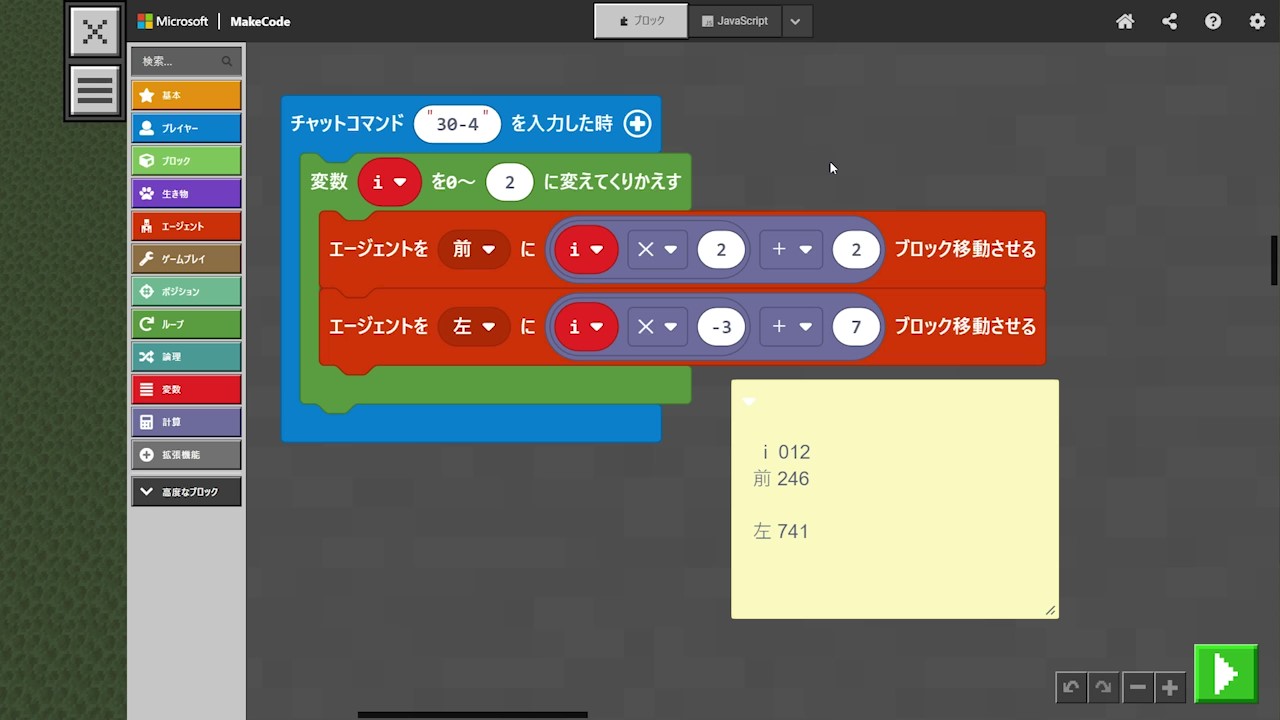
Task: Click the undo arrow in workspace
Action: tap(1071, 687)
